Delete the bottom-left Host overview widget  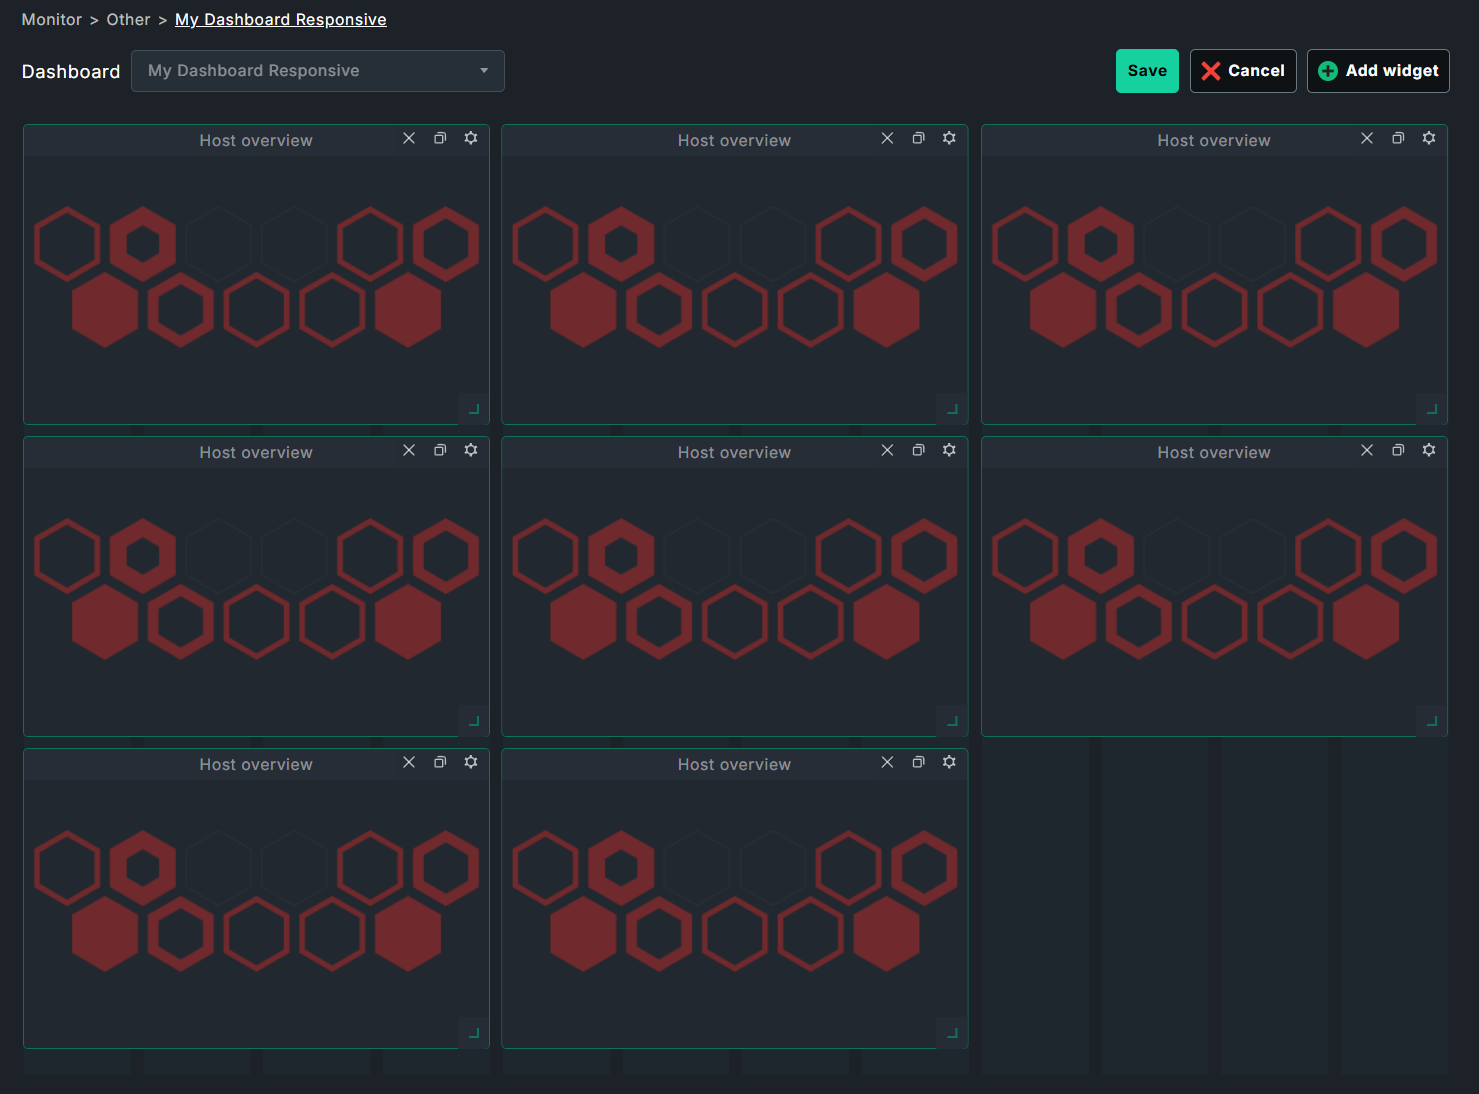409,762
